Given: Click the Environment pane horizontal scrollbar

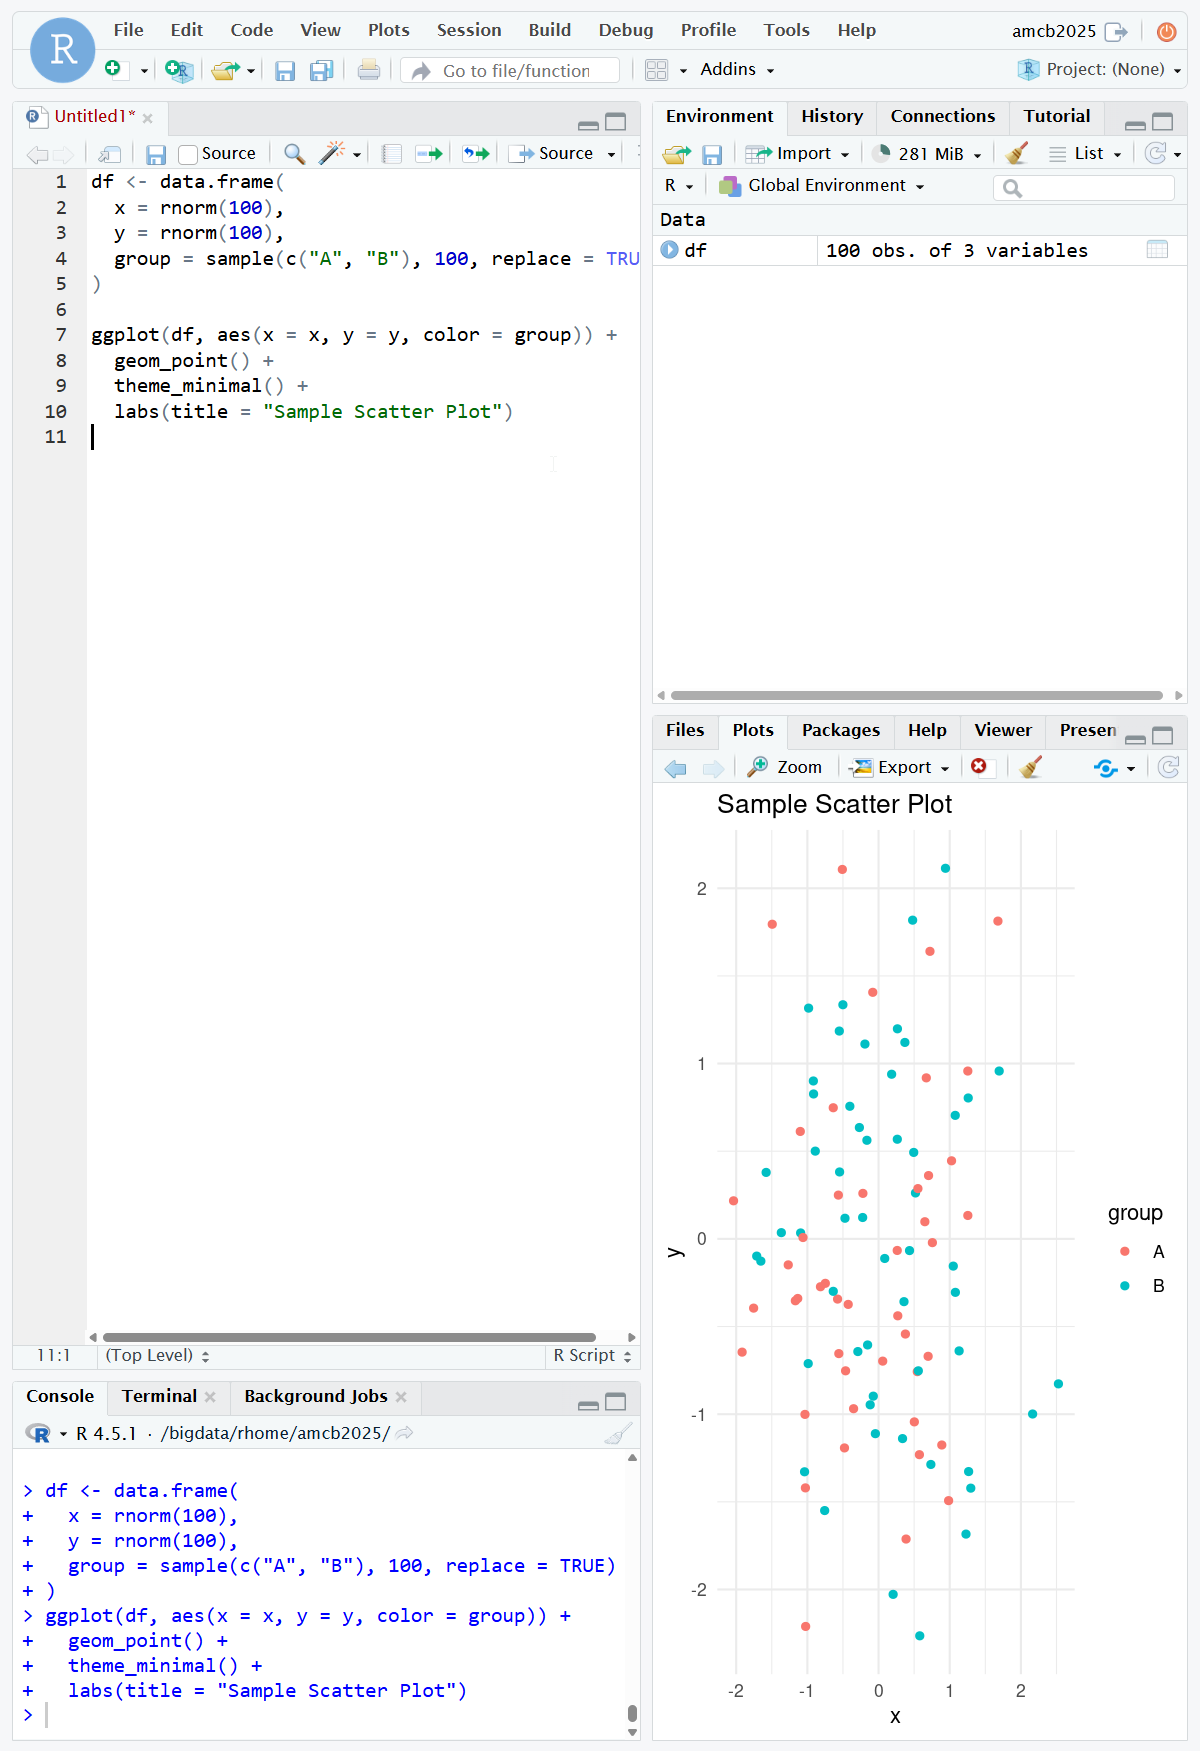Looking at the screenshot, I should click(917, 695).
